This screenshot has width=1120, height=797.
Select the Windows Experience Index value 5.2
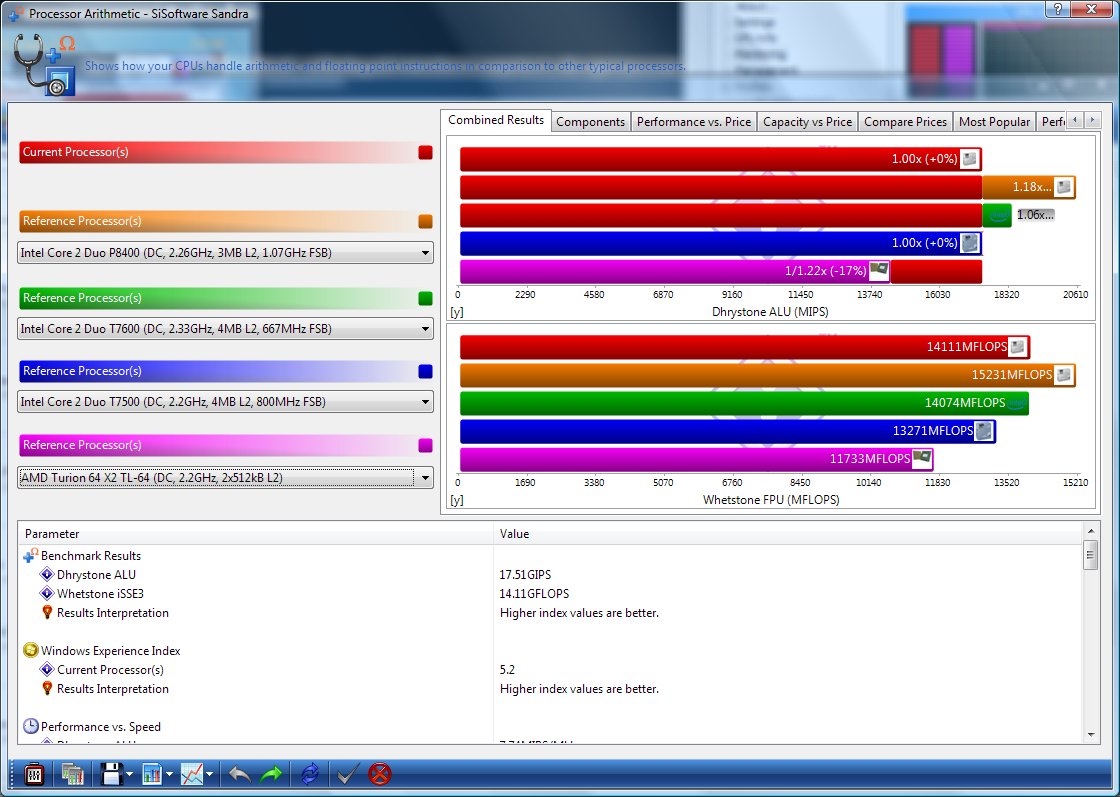[507, 670]
